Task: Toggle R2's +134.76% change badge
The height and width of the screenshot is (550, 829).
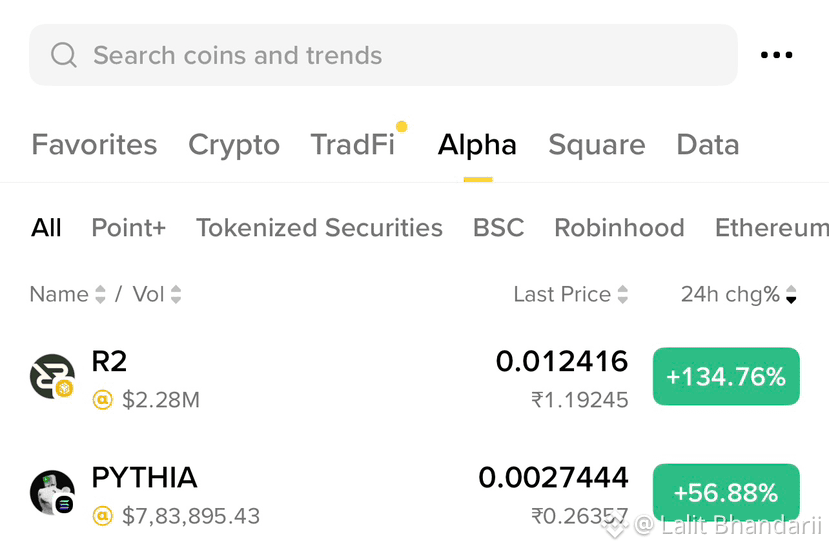Action: (726, 377)
